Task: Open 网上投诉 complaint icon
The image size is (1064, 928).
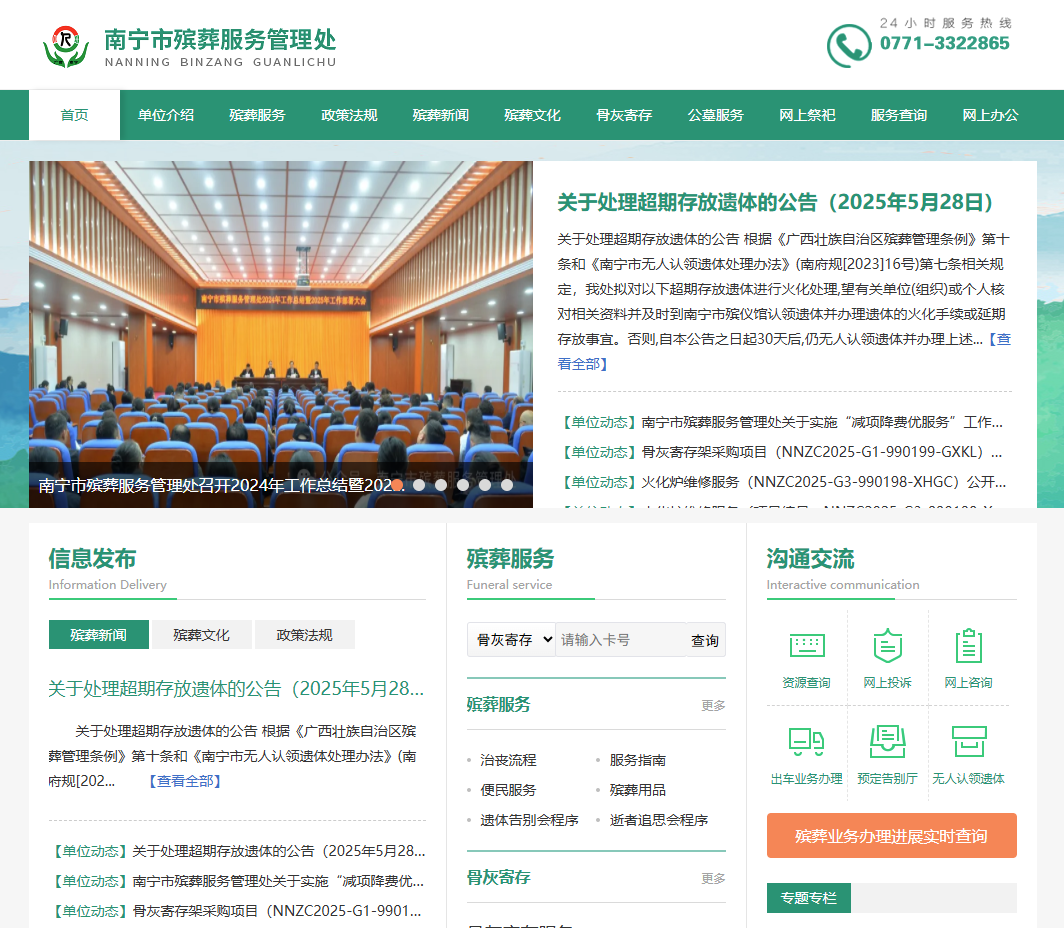Action: click(x=888, y=646)
